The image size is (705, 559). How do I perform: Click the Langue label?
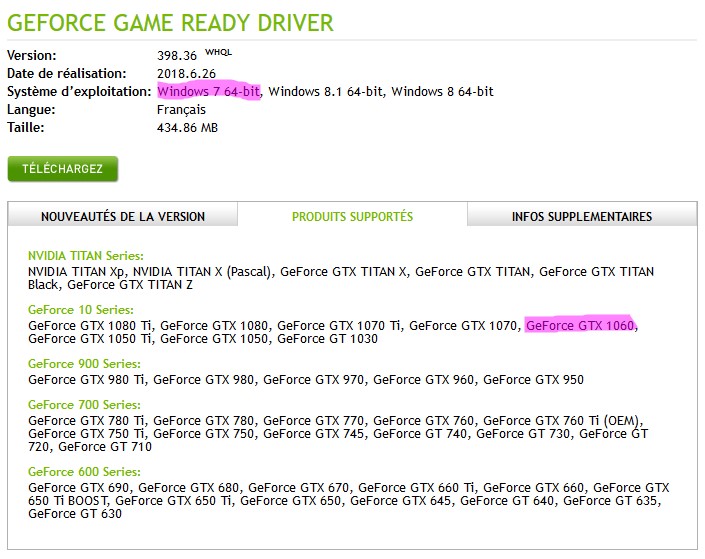point(31,110)
